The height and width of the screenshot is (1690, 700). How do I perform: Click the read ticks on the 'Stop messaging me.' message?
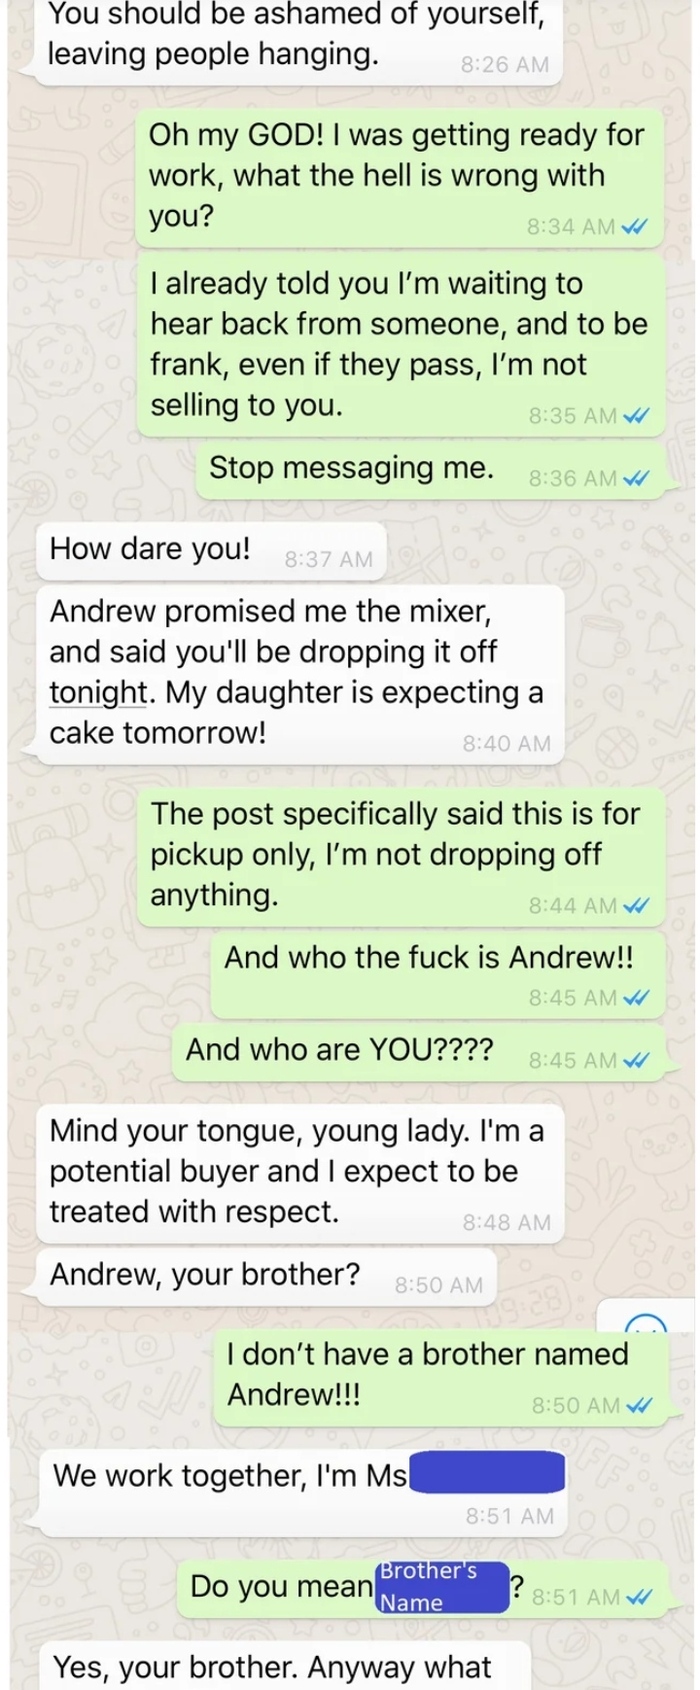click(636, 478)
